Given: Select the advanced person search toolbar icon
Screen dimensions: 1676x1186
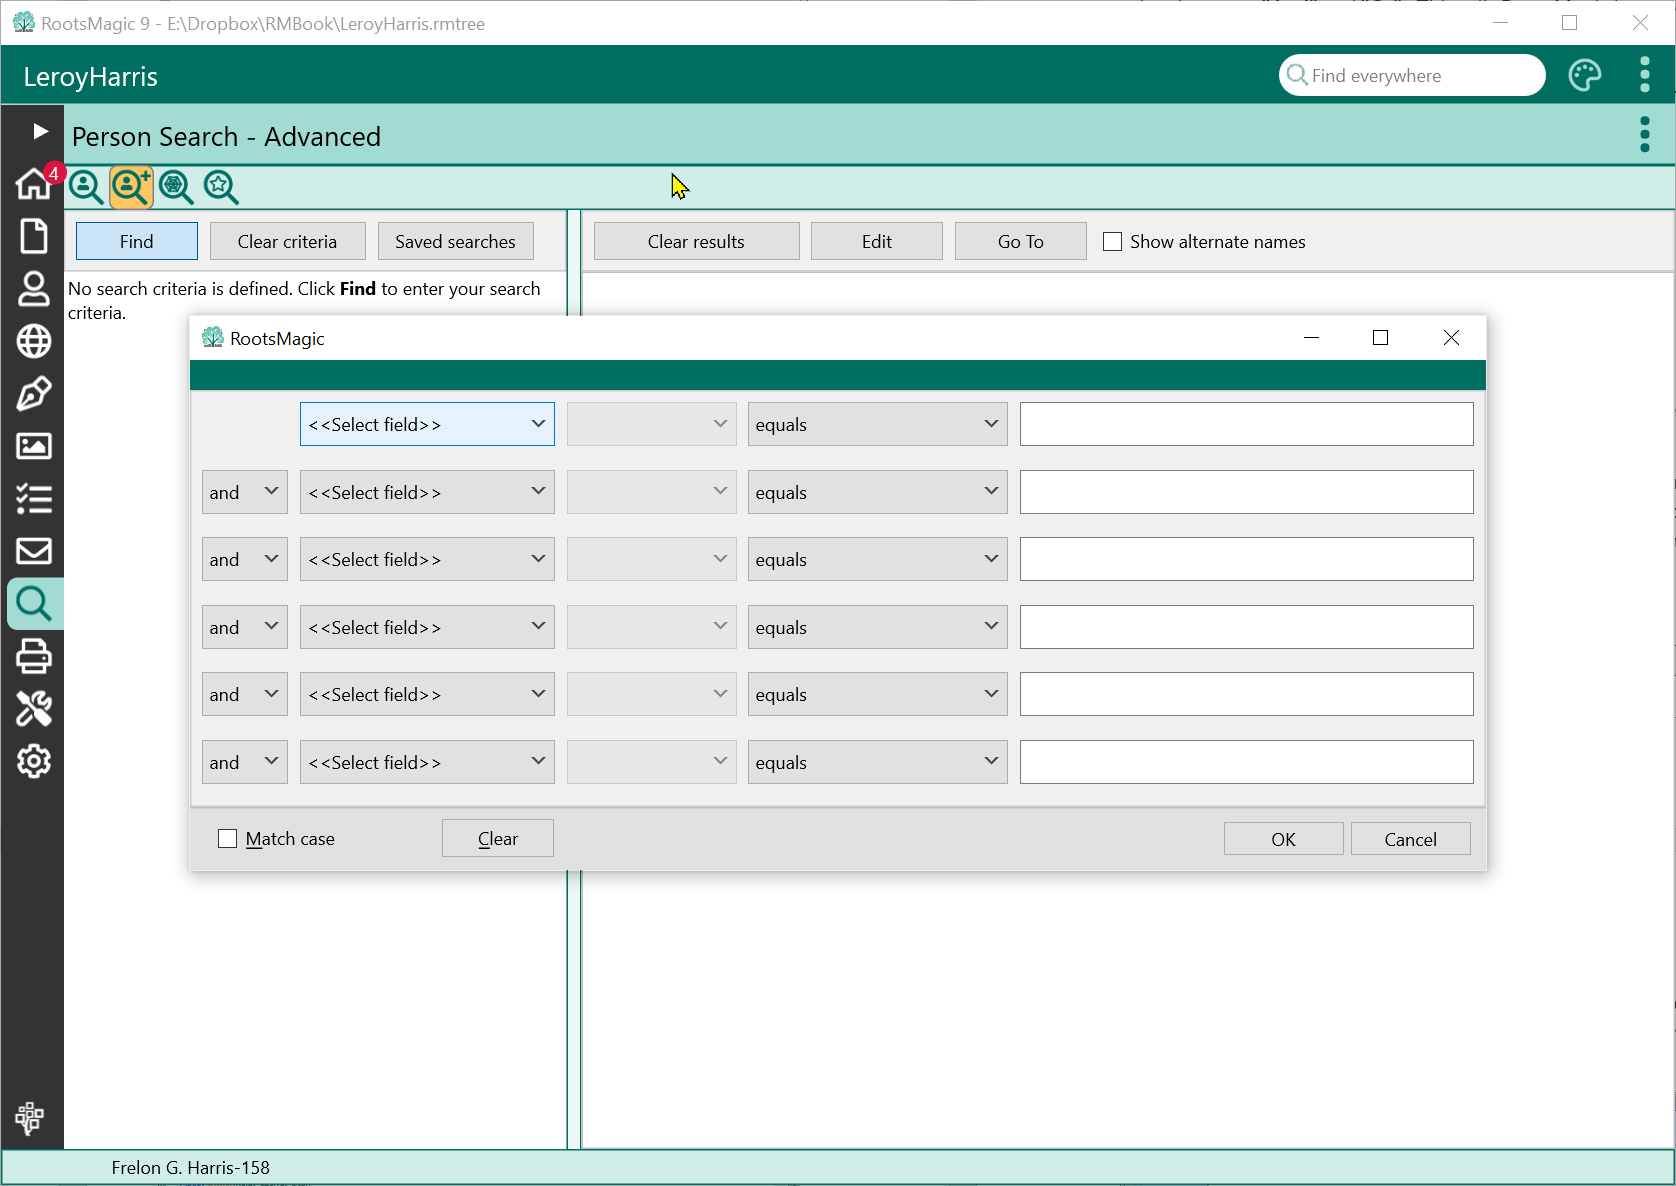Looking at the screenshot, I should 131,187.
